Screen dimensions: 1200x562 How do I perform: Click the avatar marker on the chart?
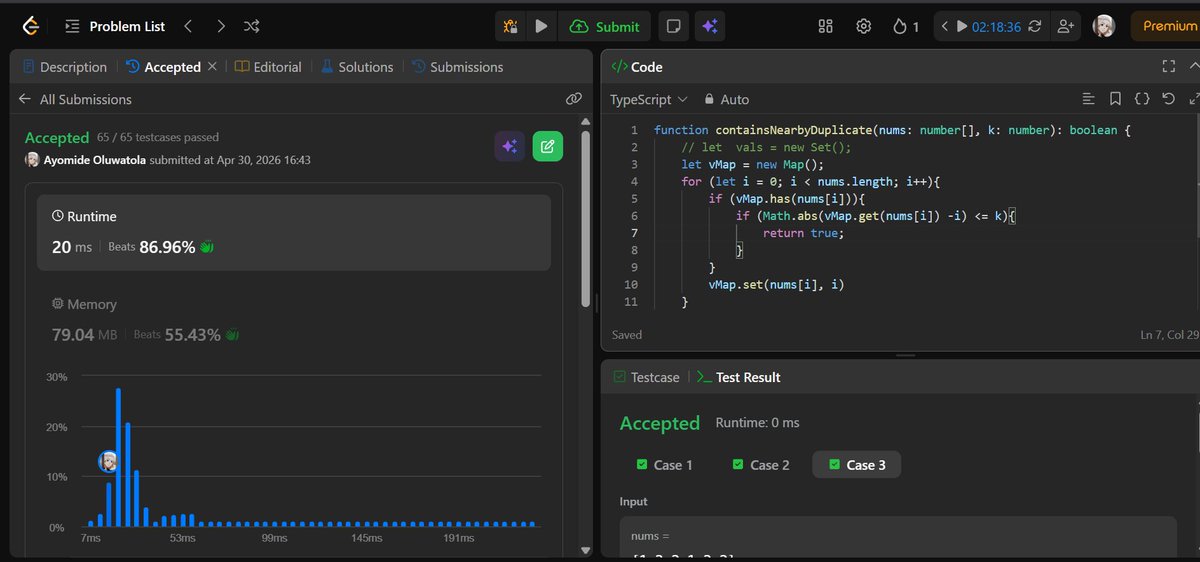point(109,461)
